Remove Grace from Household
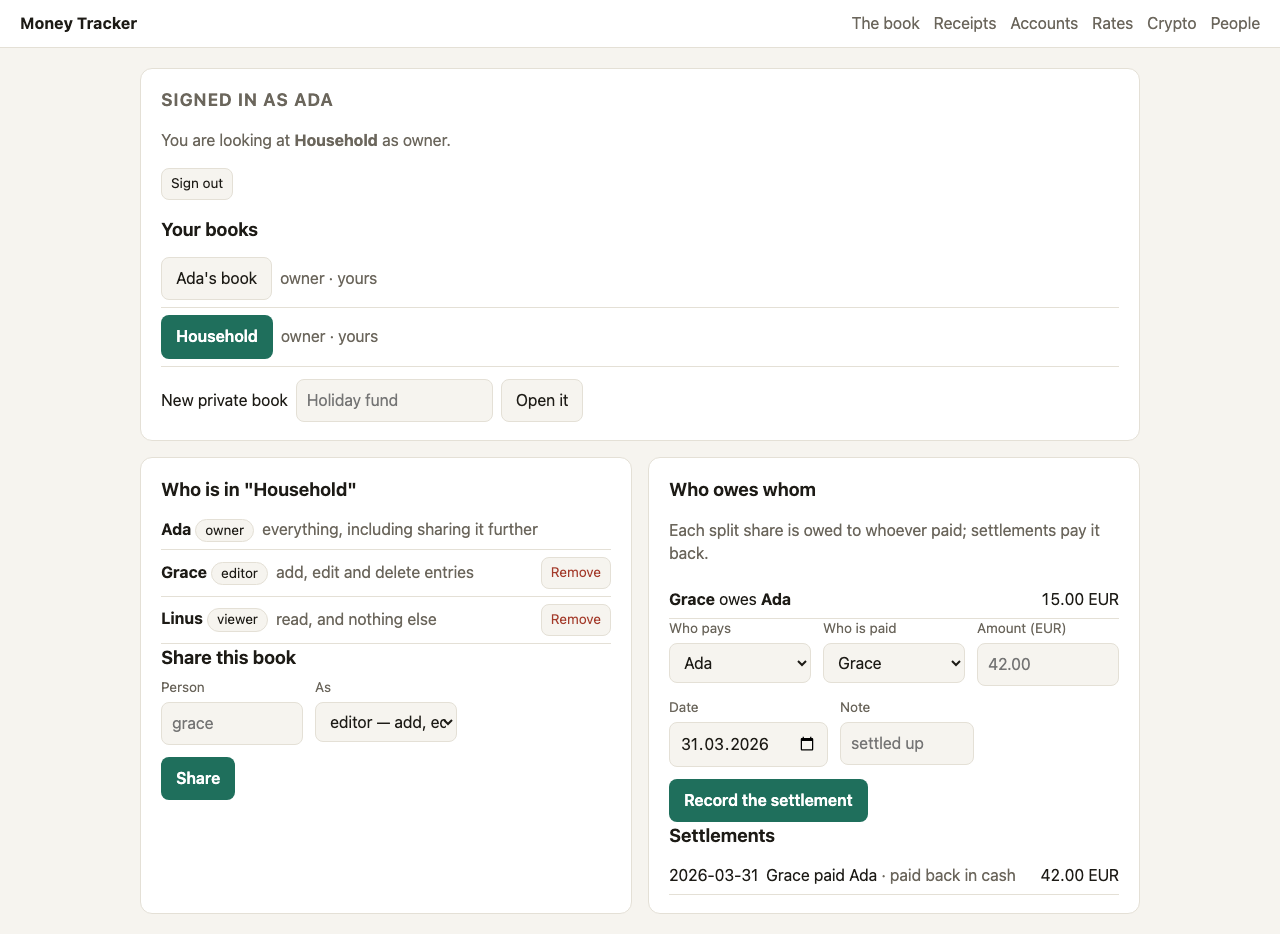The width and height of the screenshot is (1280, 934). click(576, 573)
